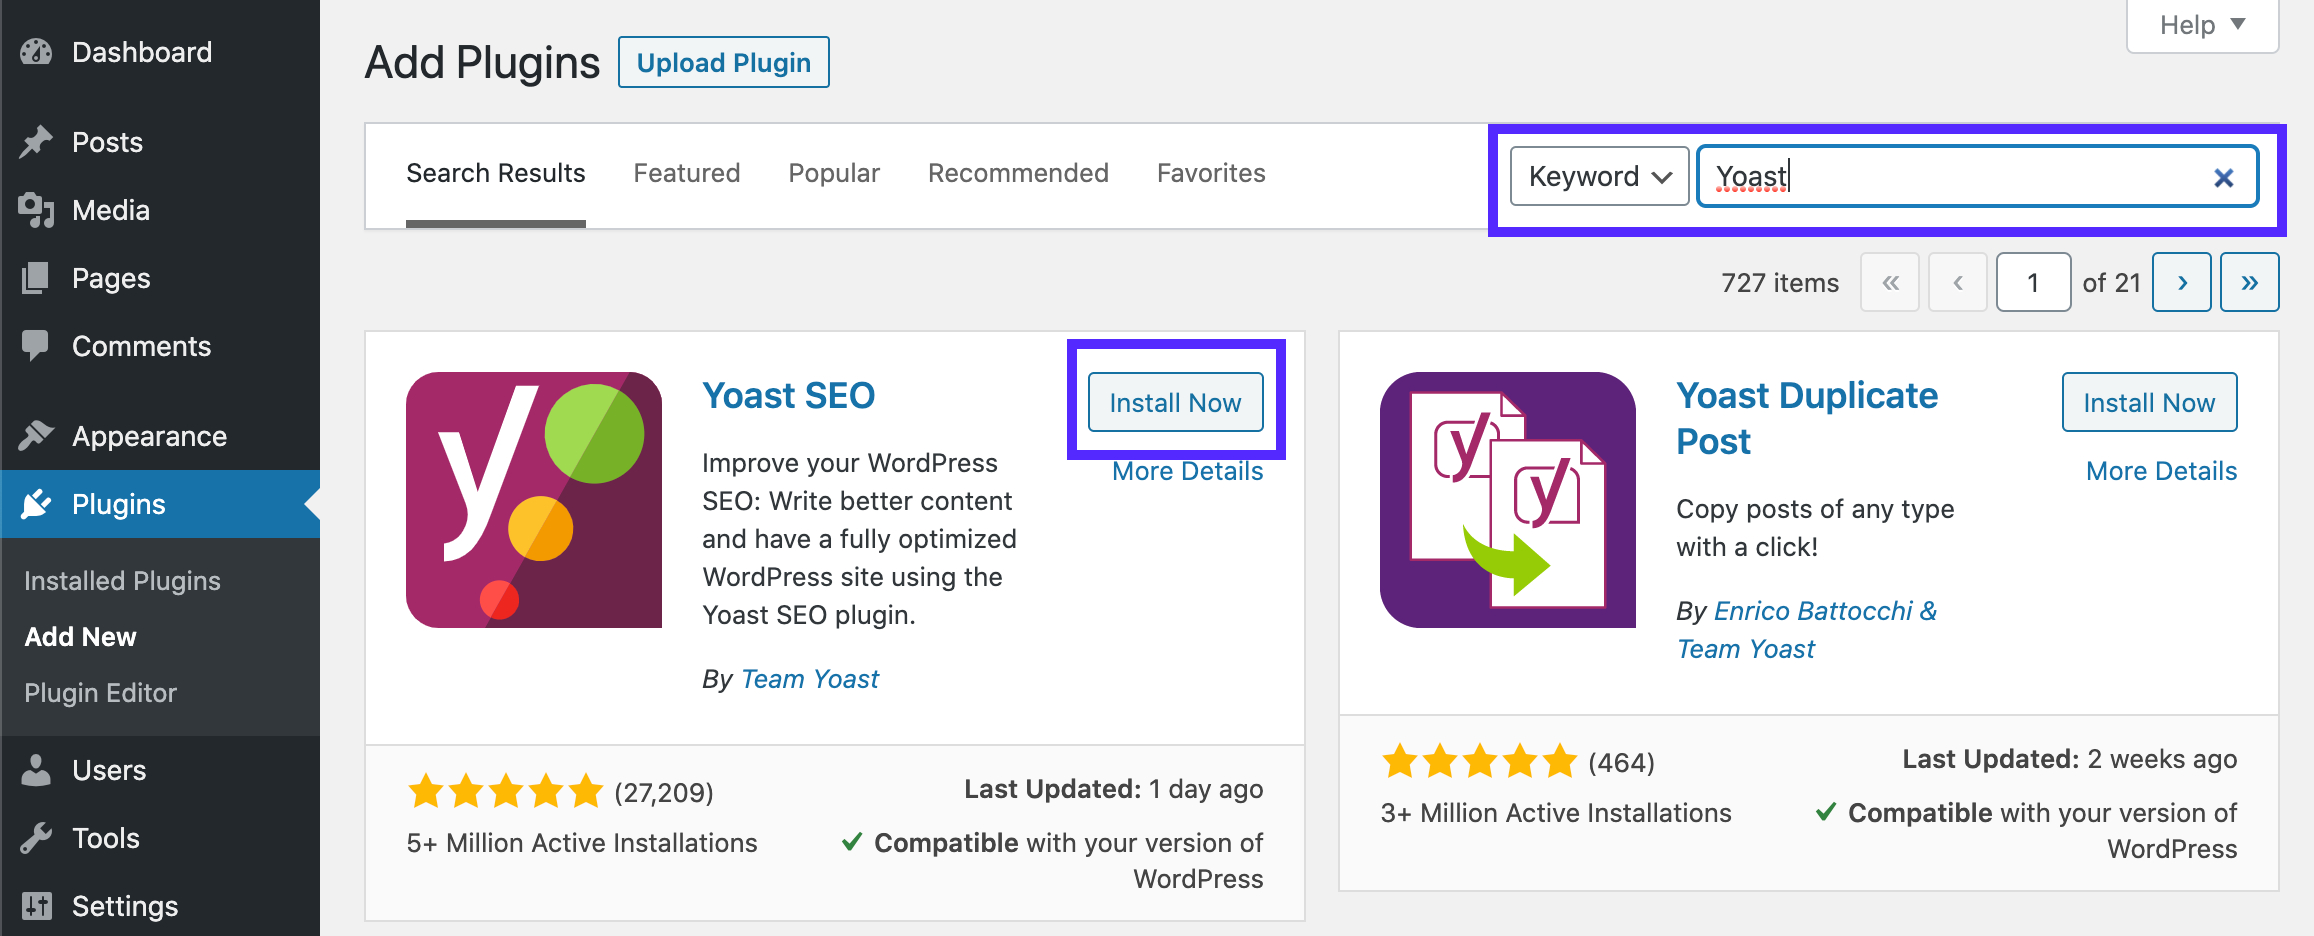Click the Yoast SEO star rating
Image resolution: width=2314 pixels, height=936 pixels.
[505, 792]
